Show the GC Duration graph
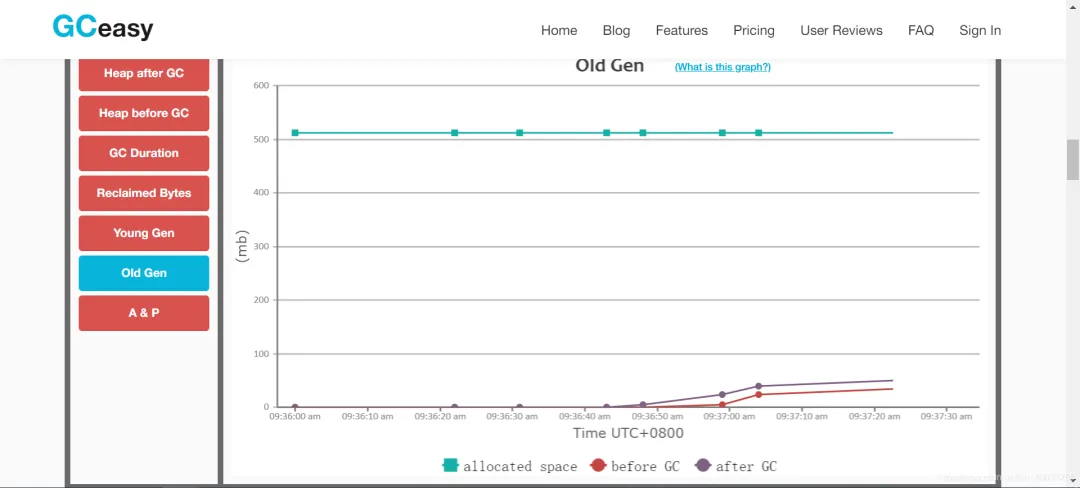This screenshot has width=1080, height=488. 144,153
